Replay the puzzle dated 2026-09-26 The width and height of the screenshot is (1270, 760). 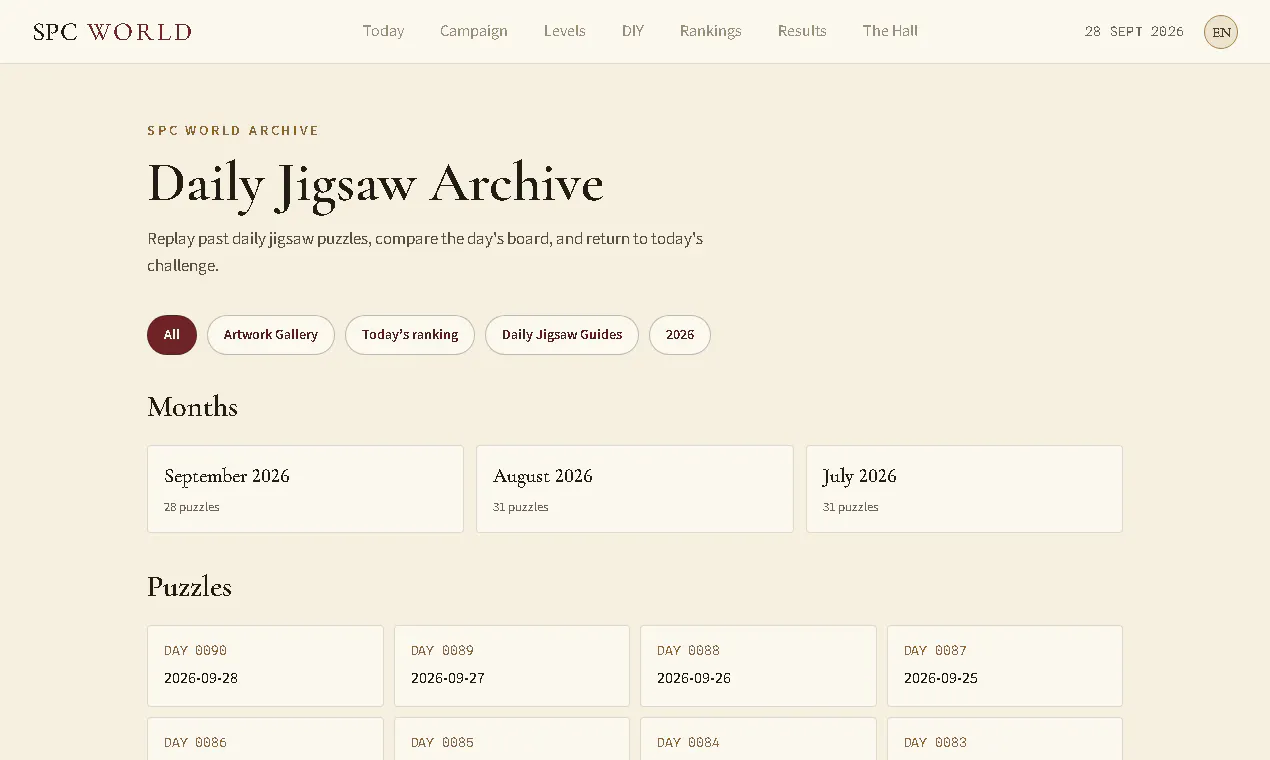pos(758,666)
